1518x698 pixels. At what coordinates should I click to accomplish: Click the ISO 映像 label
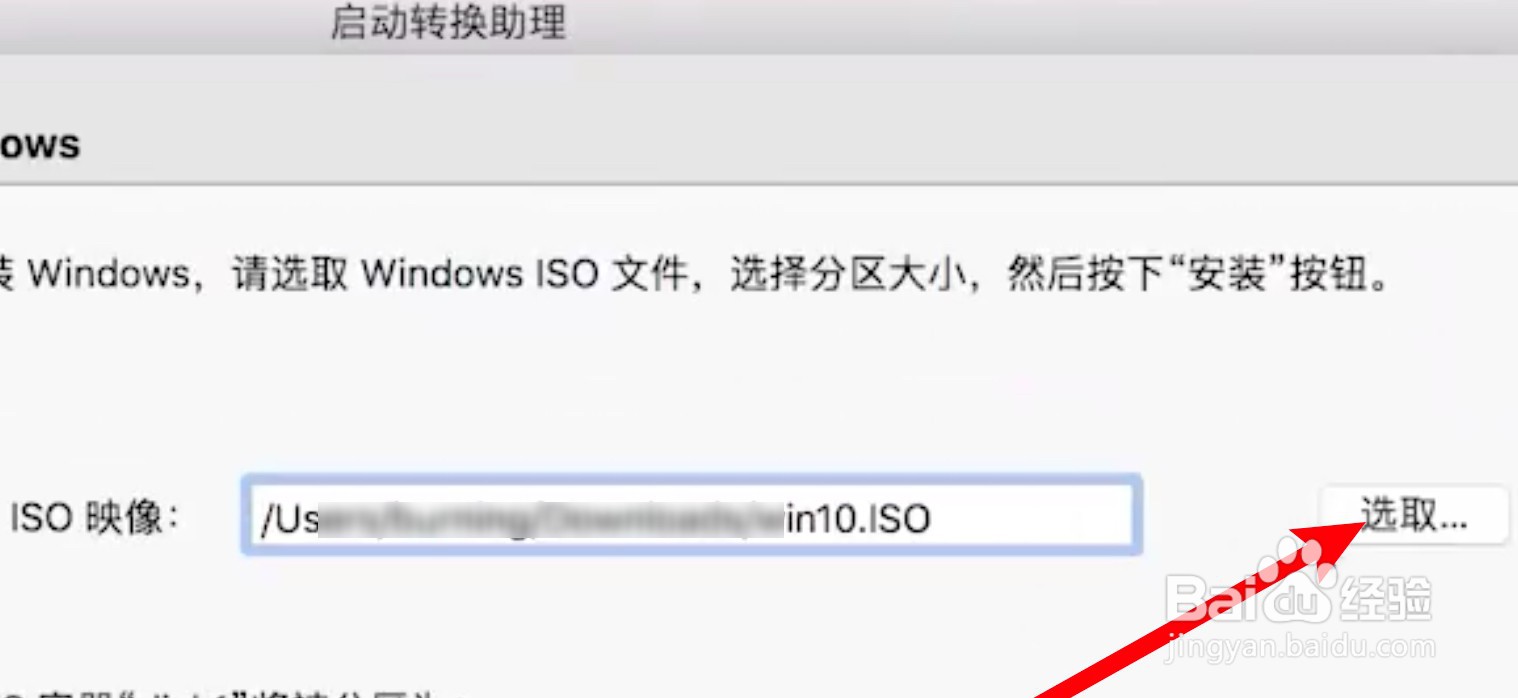click(95, 517)
